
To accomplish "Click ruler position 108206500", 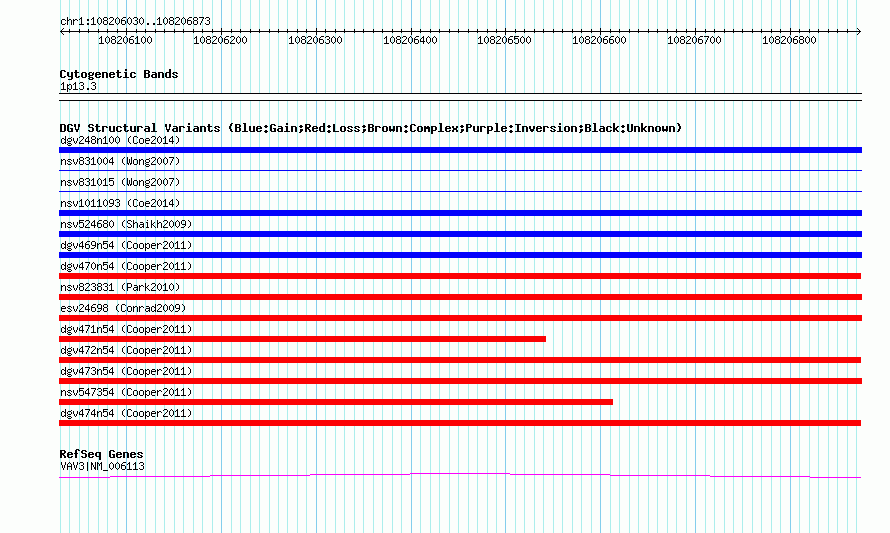I will coord(504,40).
